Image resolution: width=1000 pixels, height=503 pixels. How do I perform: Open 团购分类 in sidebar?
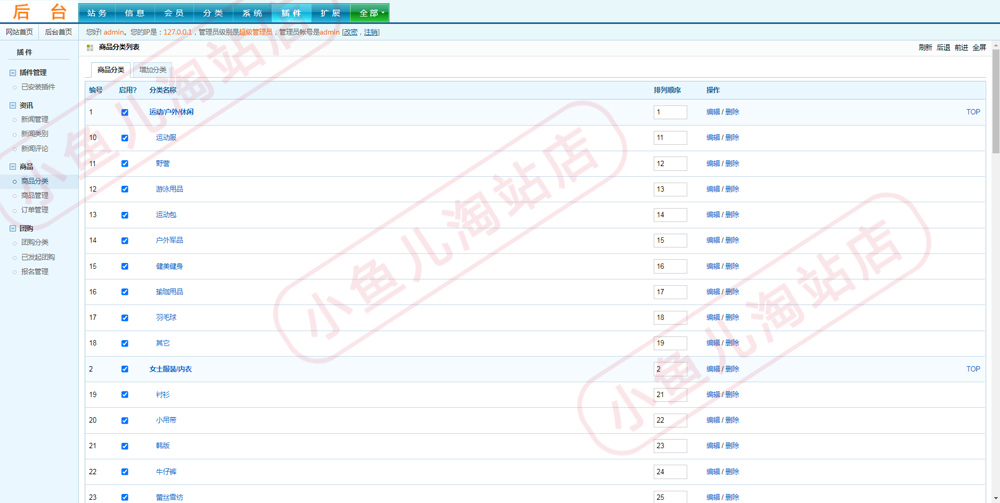(34, 242)
